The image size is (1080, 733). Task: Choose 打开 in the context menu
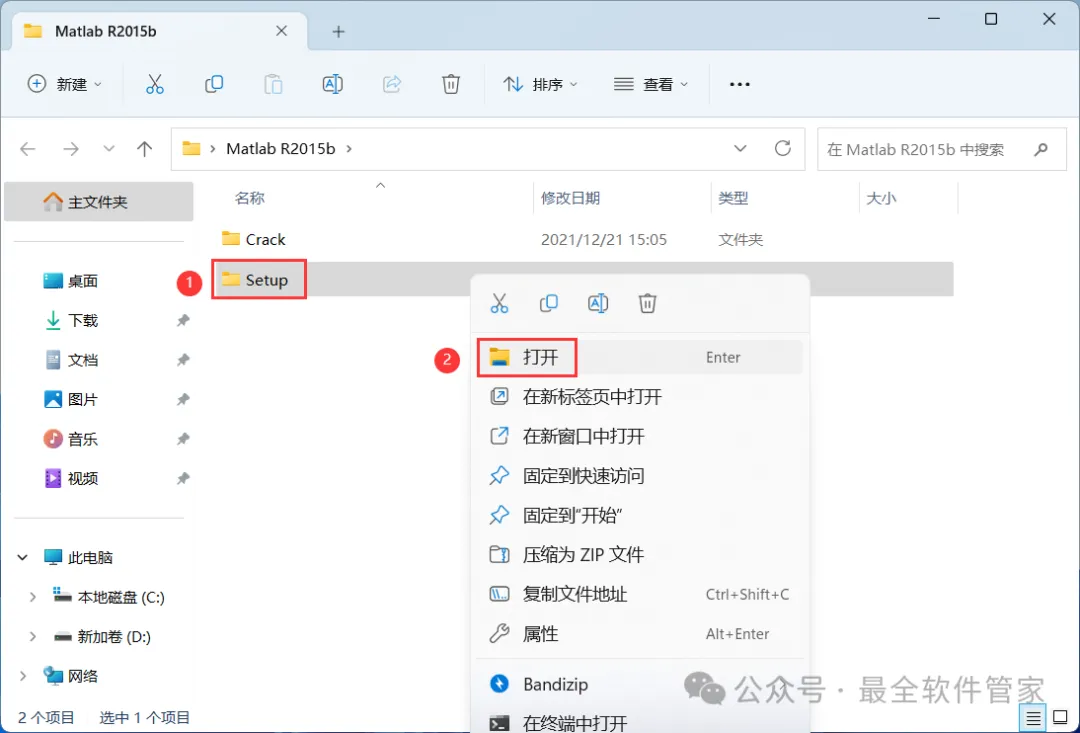[x=639, y=358]
